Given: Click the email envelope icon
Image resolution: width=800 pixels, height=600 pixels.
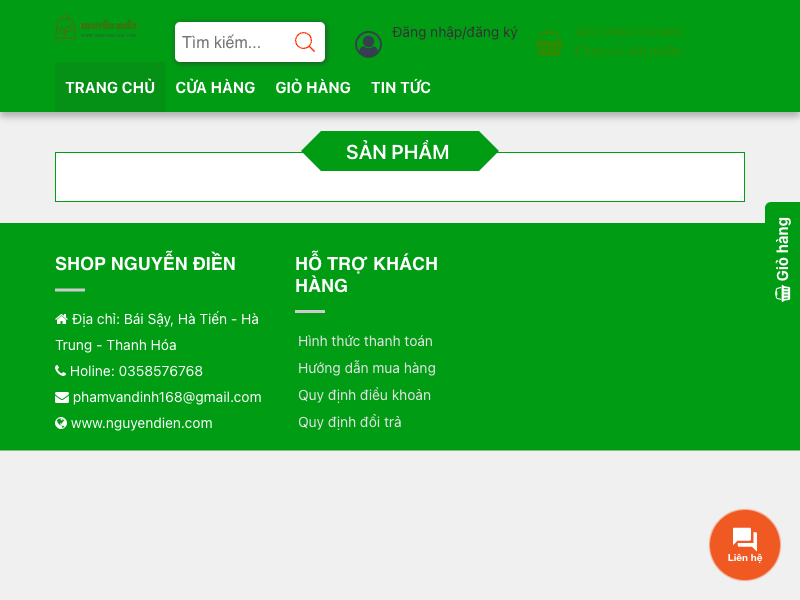Looking at the screenshot, I should [x=62, y=397].
